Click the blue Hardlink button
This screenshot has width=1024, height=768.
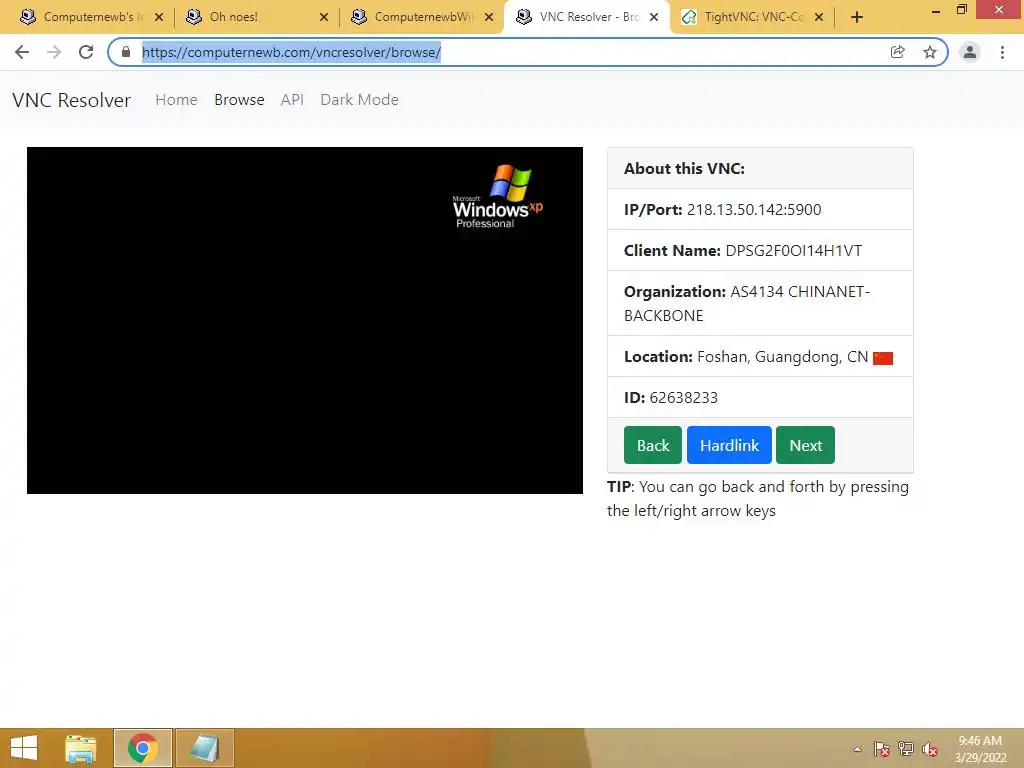(729, 445)
